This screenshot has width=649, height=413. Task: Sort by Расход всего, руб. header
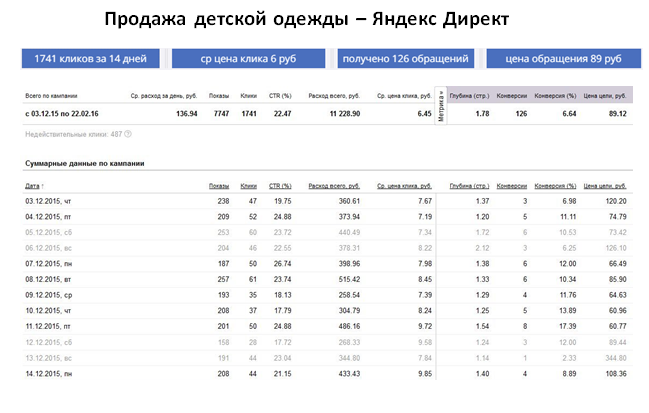(x=334, y=186)
